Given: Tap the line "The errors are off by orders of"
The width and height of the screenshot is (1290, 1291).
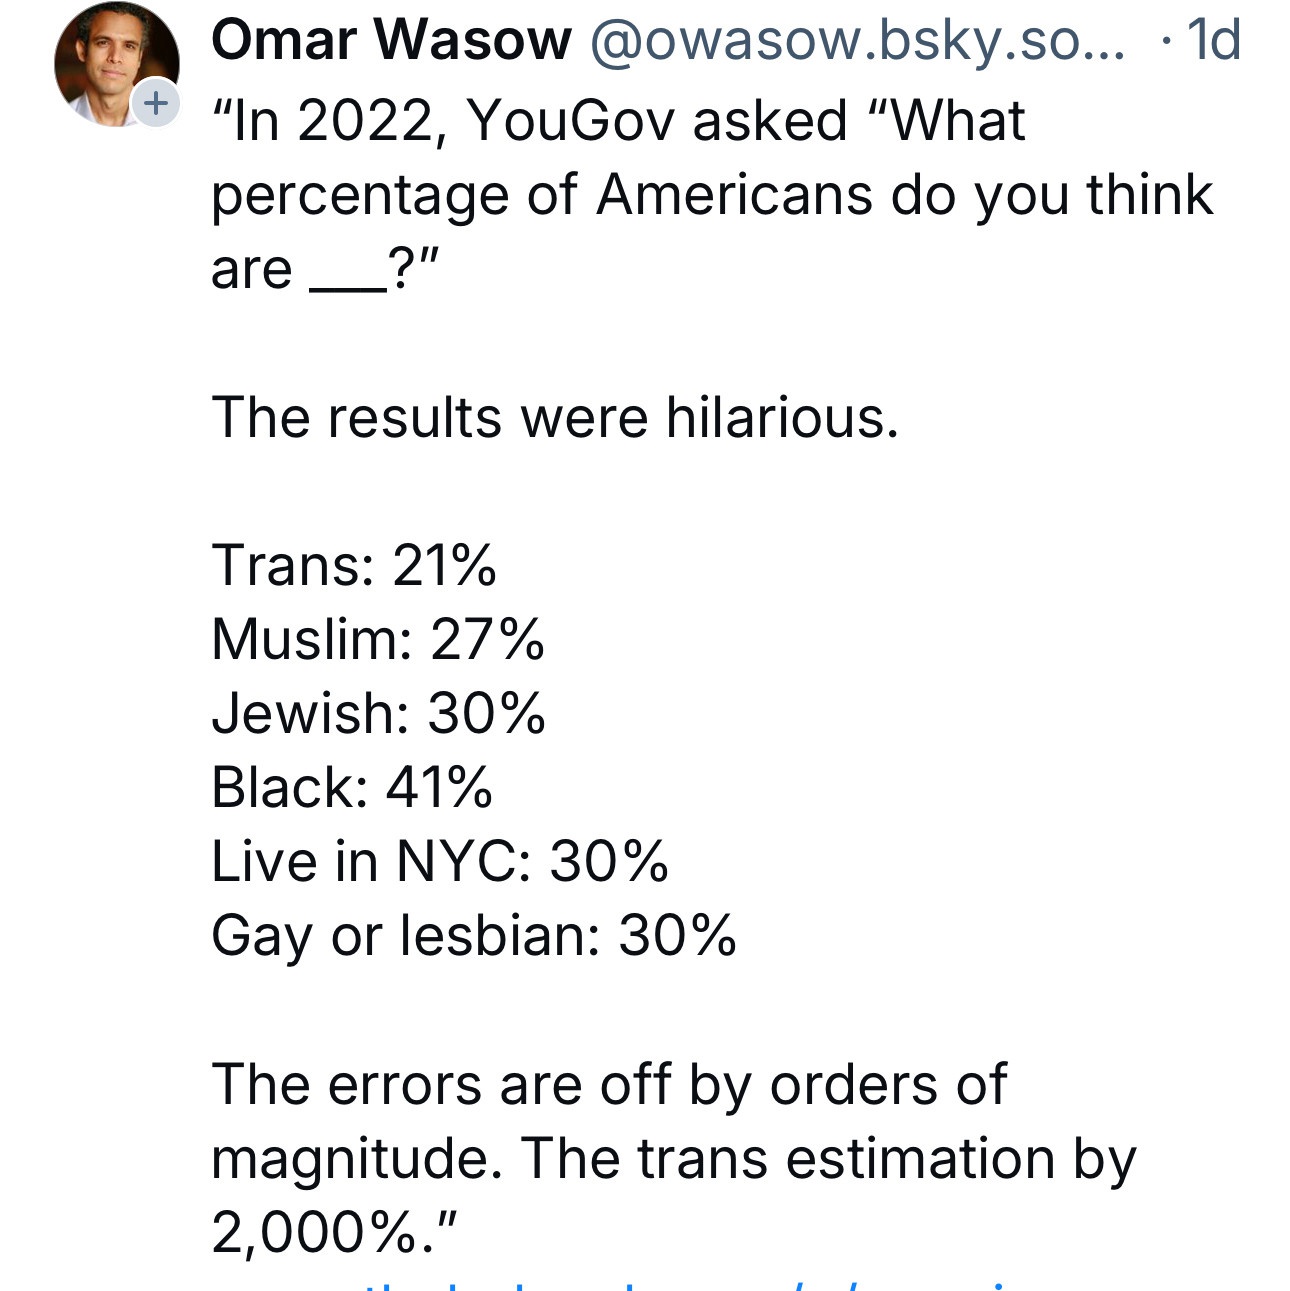Looking at the screenshot, I should (x=609, y=1083).
